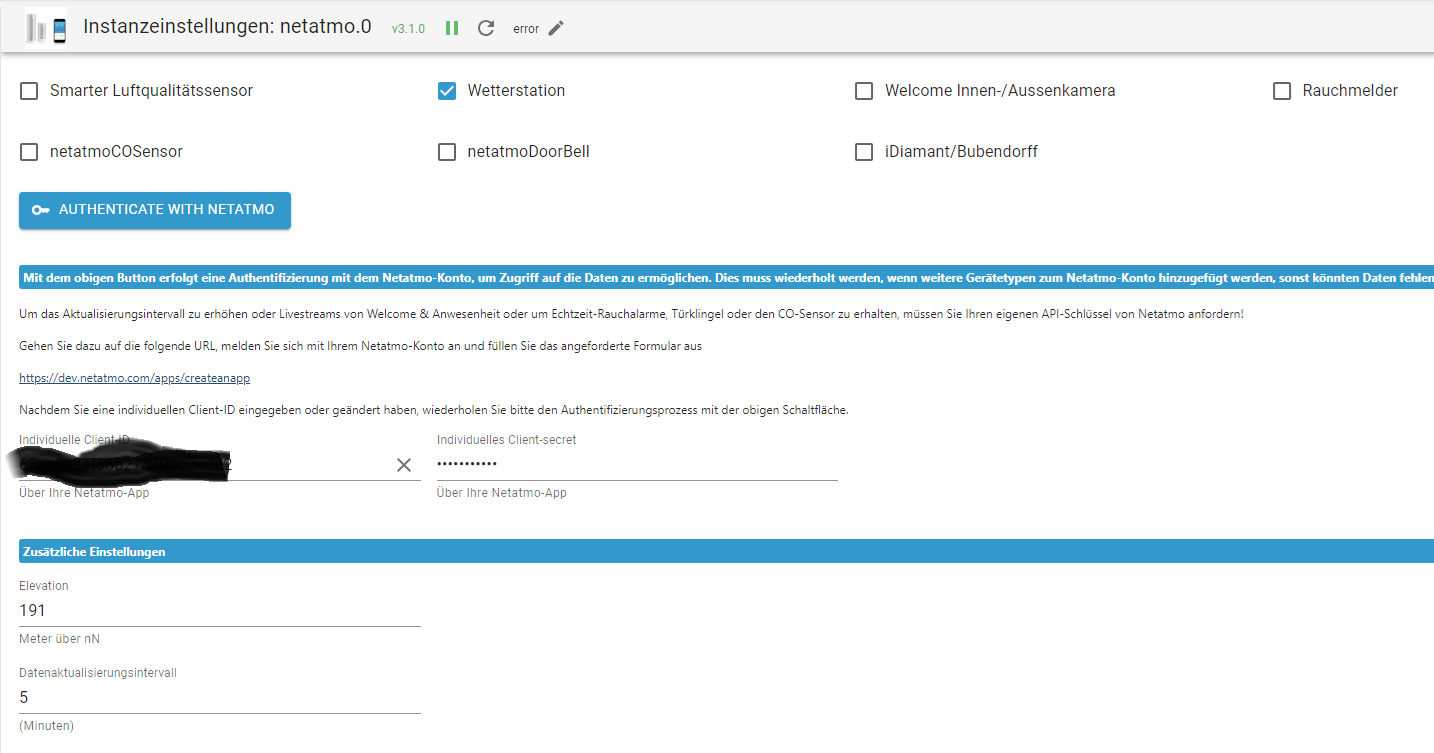This screenshot has width=1434, height=753.
Task: Enable netatmoCOSensor checkbox
Action: (x=30, y=152)
